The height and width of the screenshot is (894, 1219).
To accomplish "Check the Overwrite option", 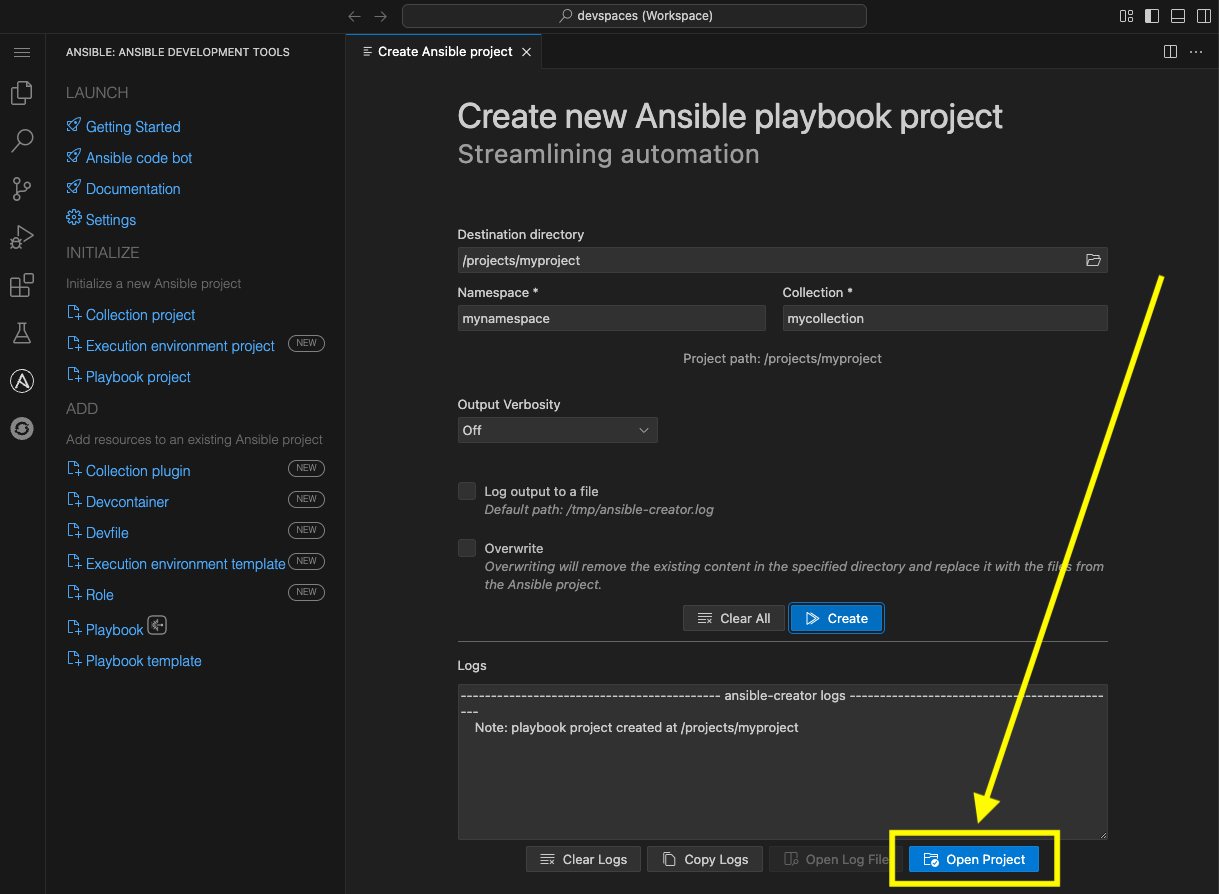I will click(x=467, y=548).
